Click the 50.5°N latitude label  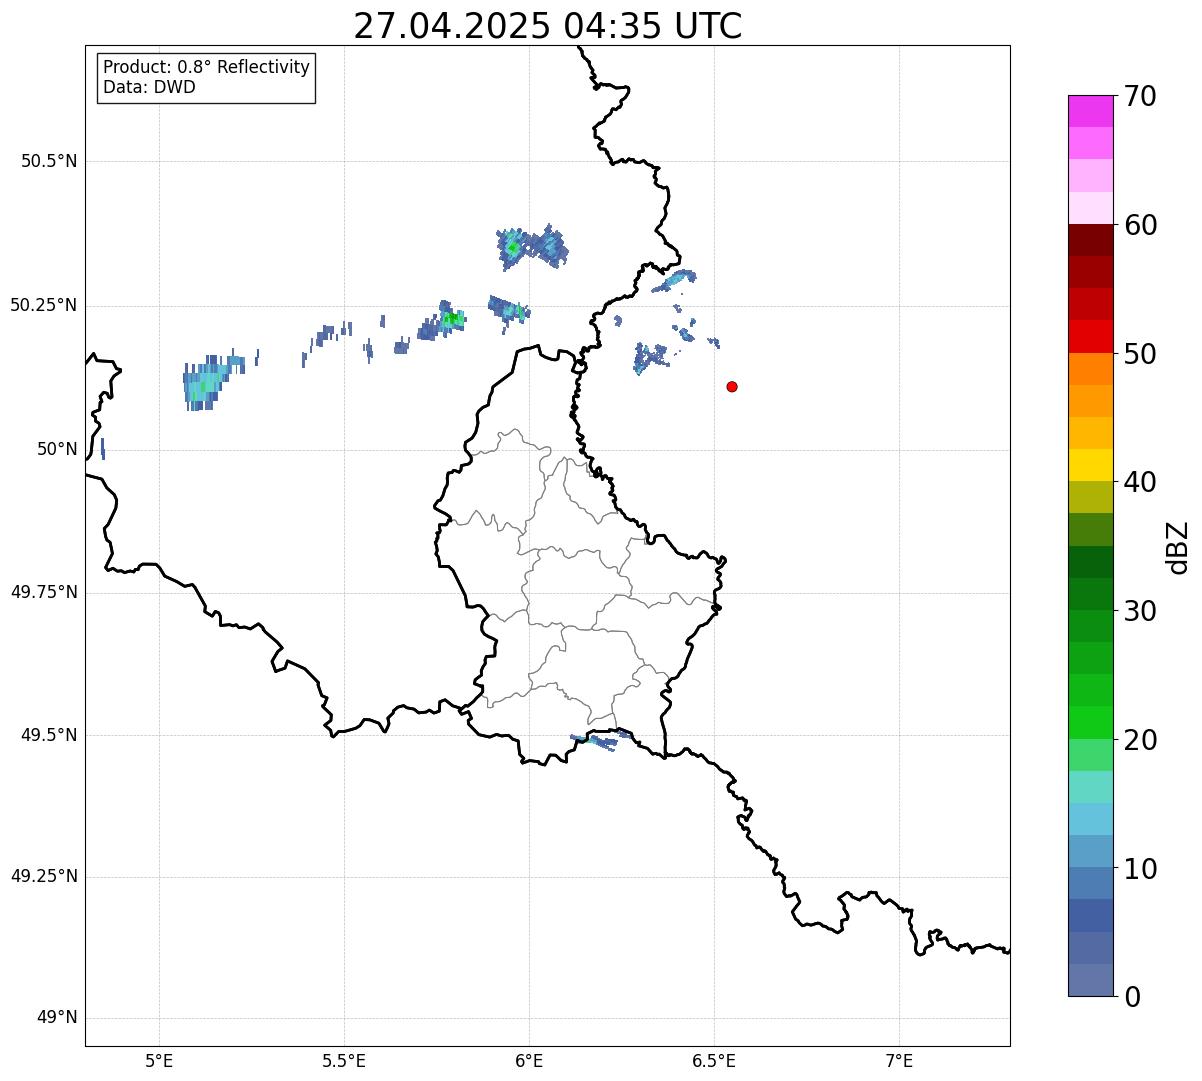[x=49, y=161]
